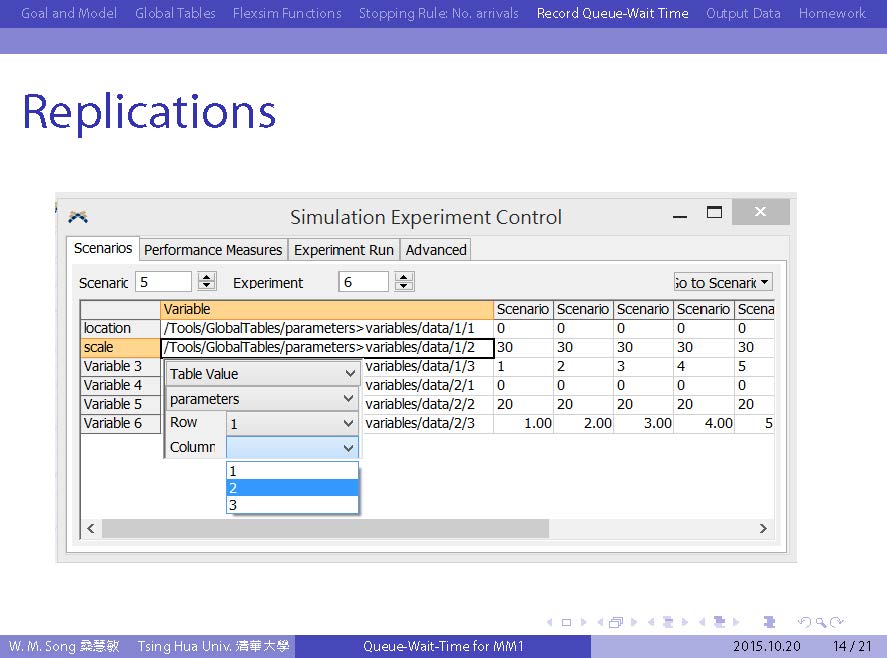Expand the parameters table dropdown
Viewport: 887px width, 658px height.
tap(263, 399)
